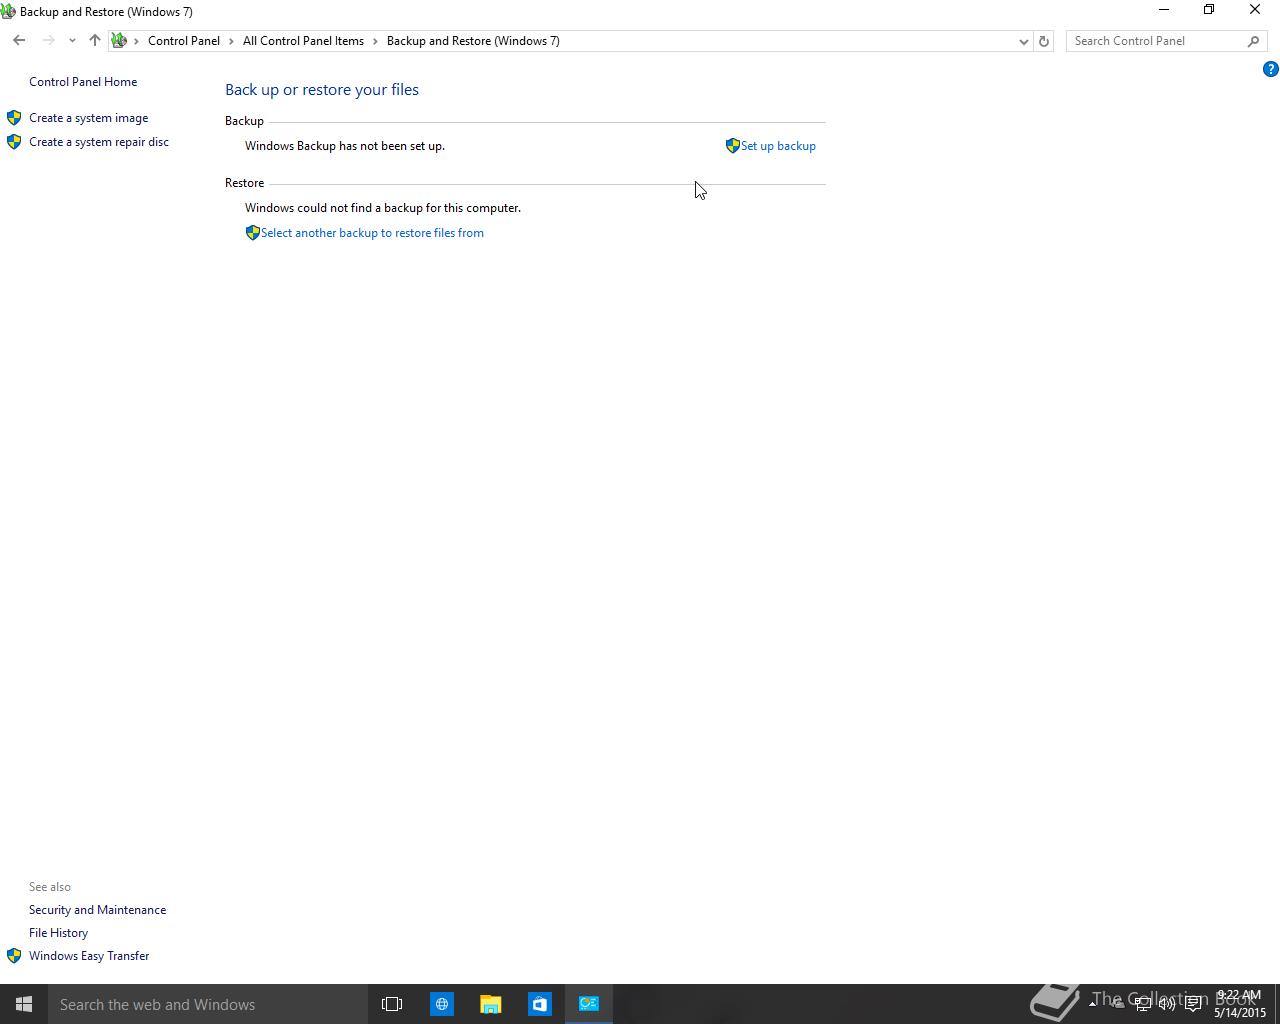
Task: Refresh the Control Panel view
Action: coord(1043,41)
